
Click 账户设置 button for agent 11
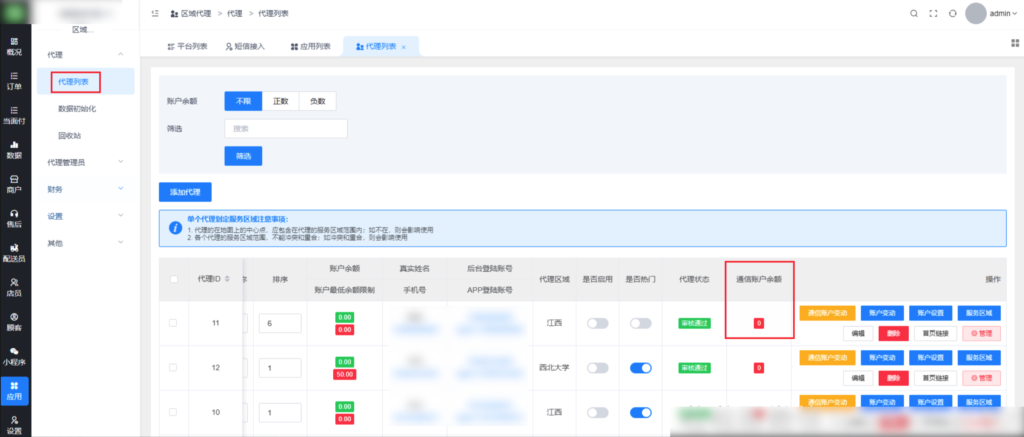click(x=931, y=313)
